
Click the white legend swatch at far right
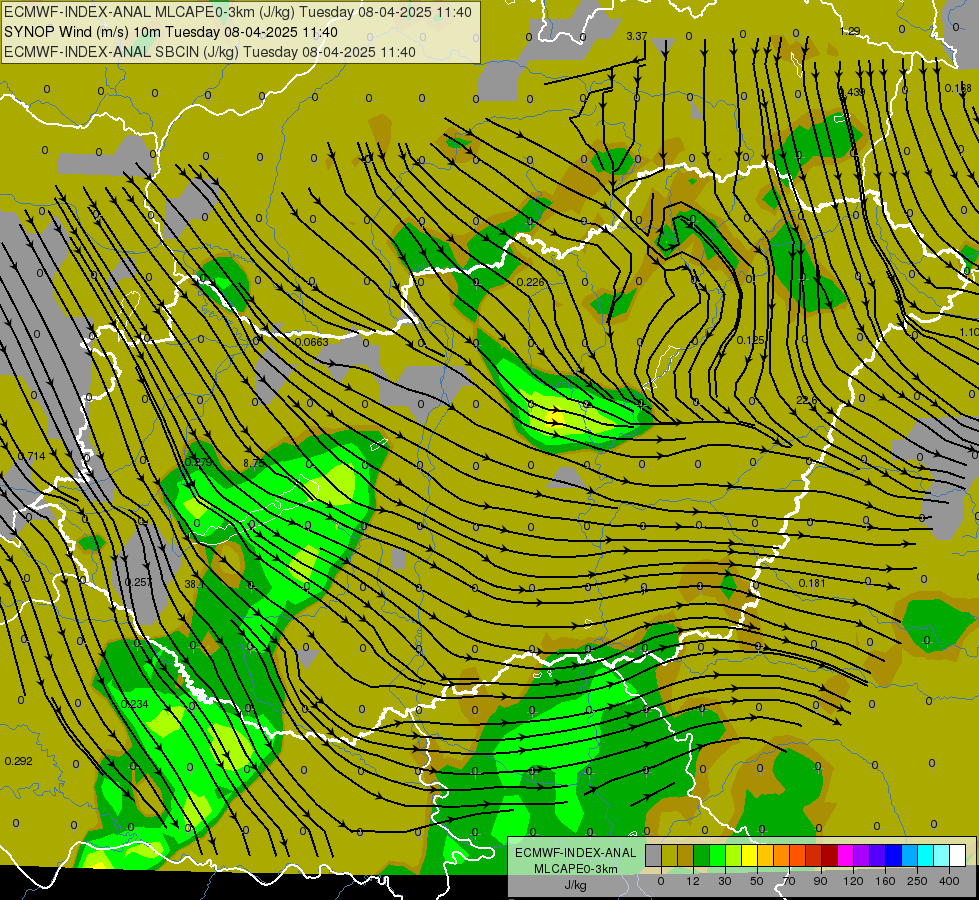[x=958, y=855]
